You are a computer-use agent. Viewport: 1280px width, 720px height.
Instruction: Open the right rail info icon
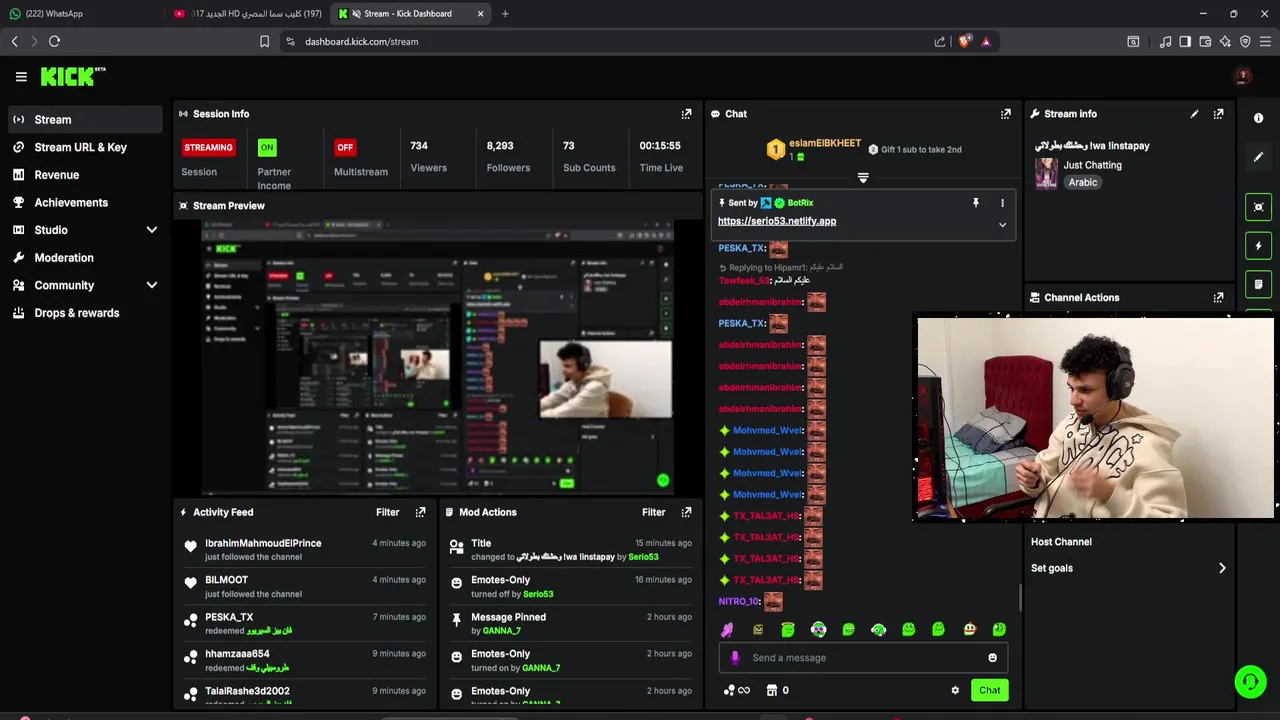1258,118
